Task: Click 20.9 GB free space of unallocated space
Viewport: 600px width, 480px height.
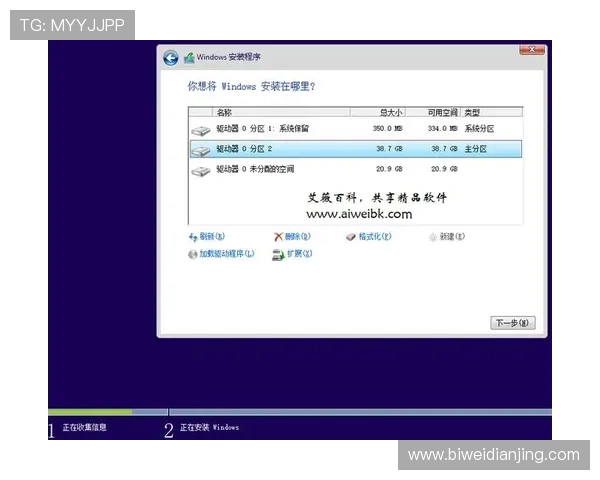Action: point(444,169)
